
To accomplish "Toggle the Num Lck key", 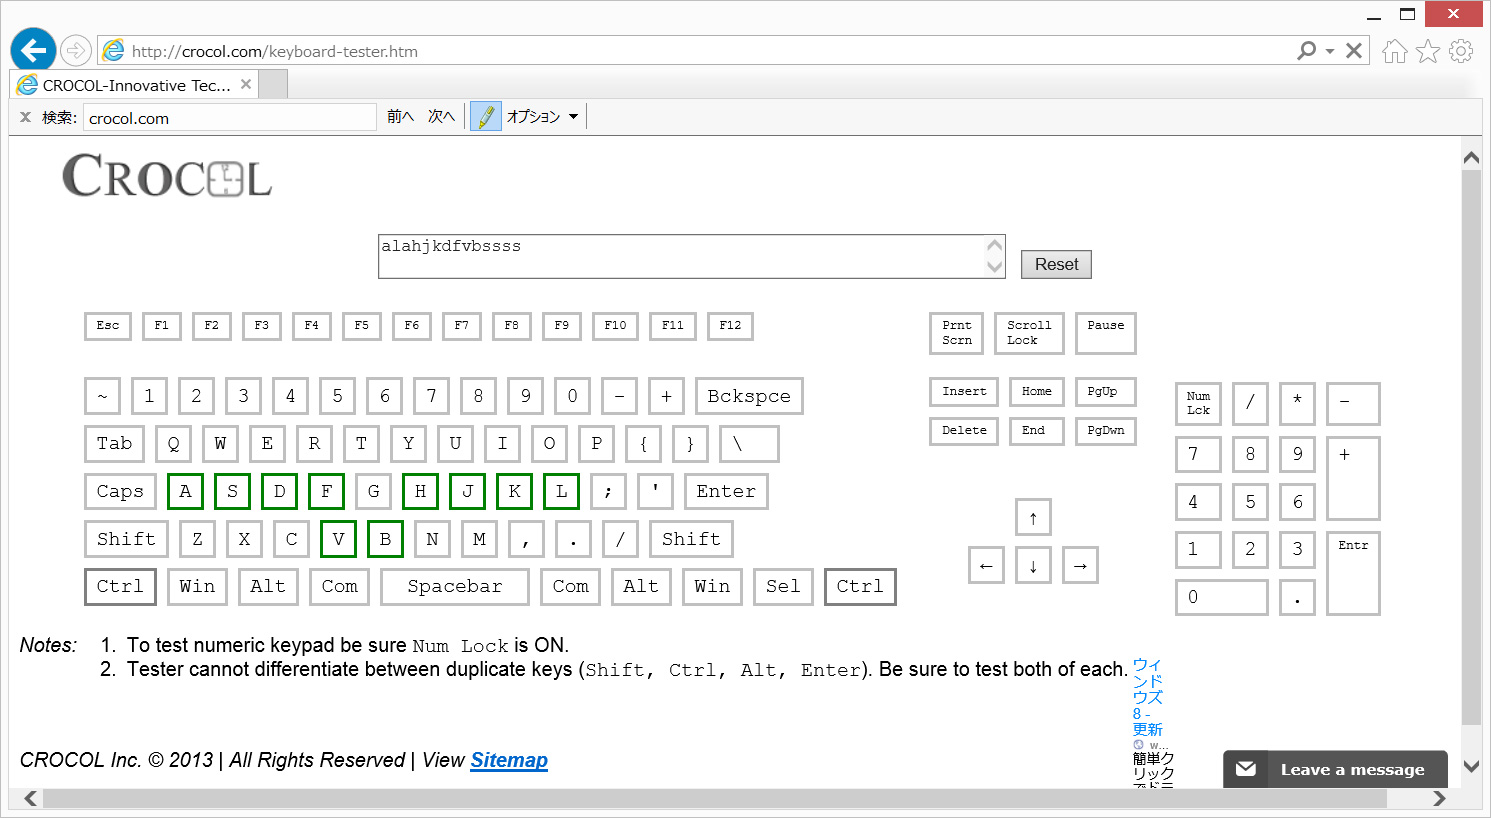I will pyautogui.click(x=1198, y=403).
